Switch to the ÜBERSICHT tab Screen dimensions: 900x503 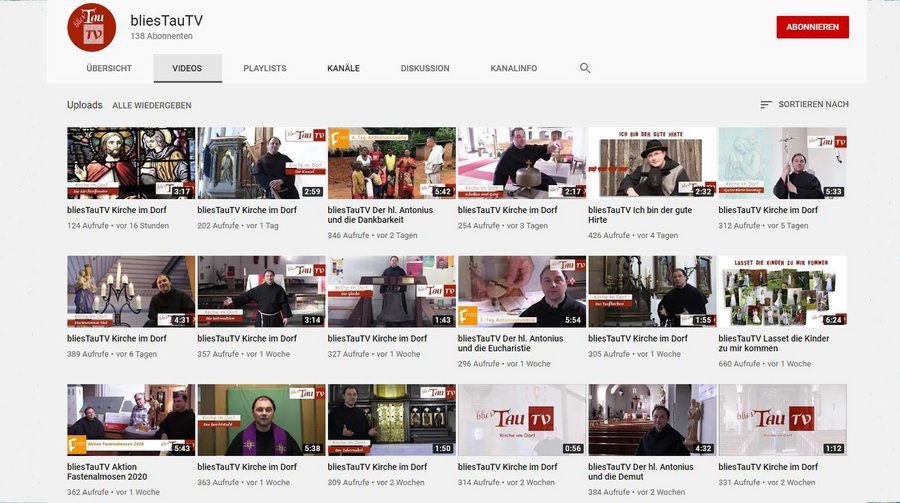coord(109,68)
